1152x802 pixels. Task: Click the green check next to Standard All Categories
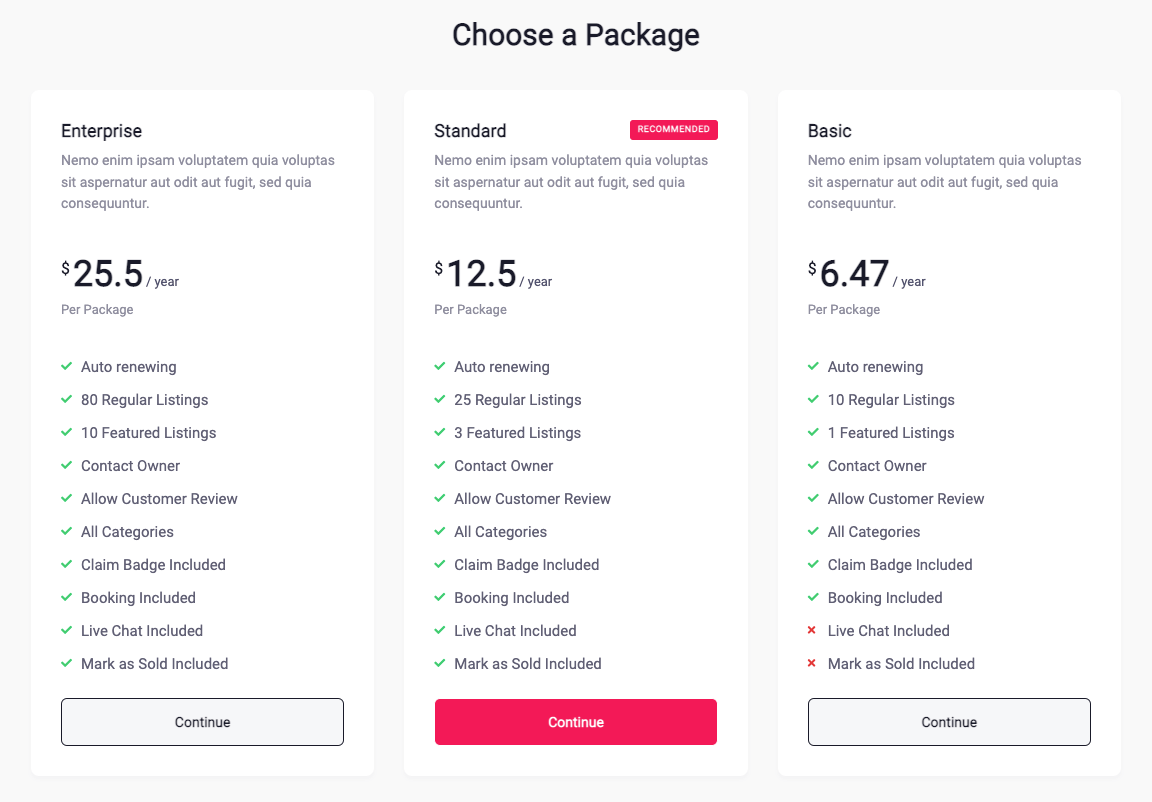point(440,531)
